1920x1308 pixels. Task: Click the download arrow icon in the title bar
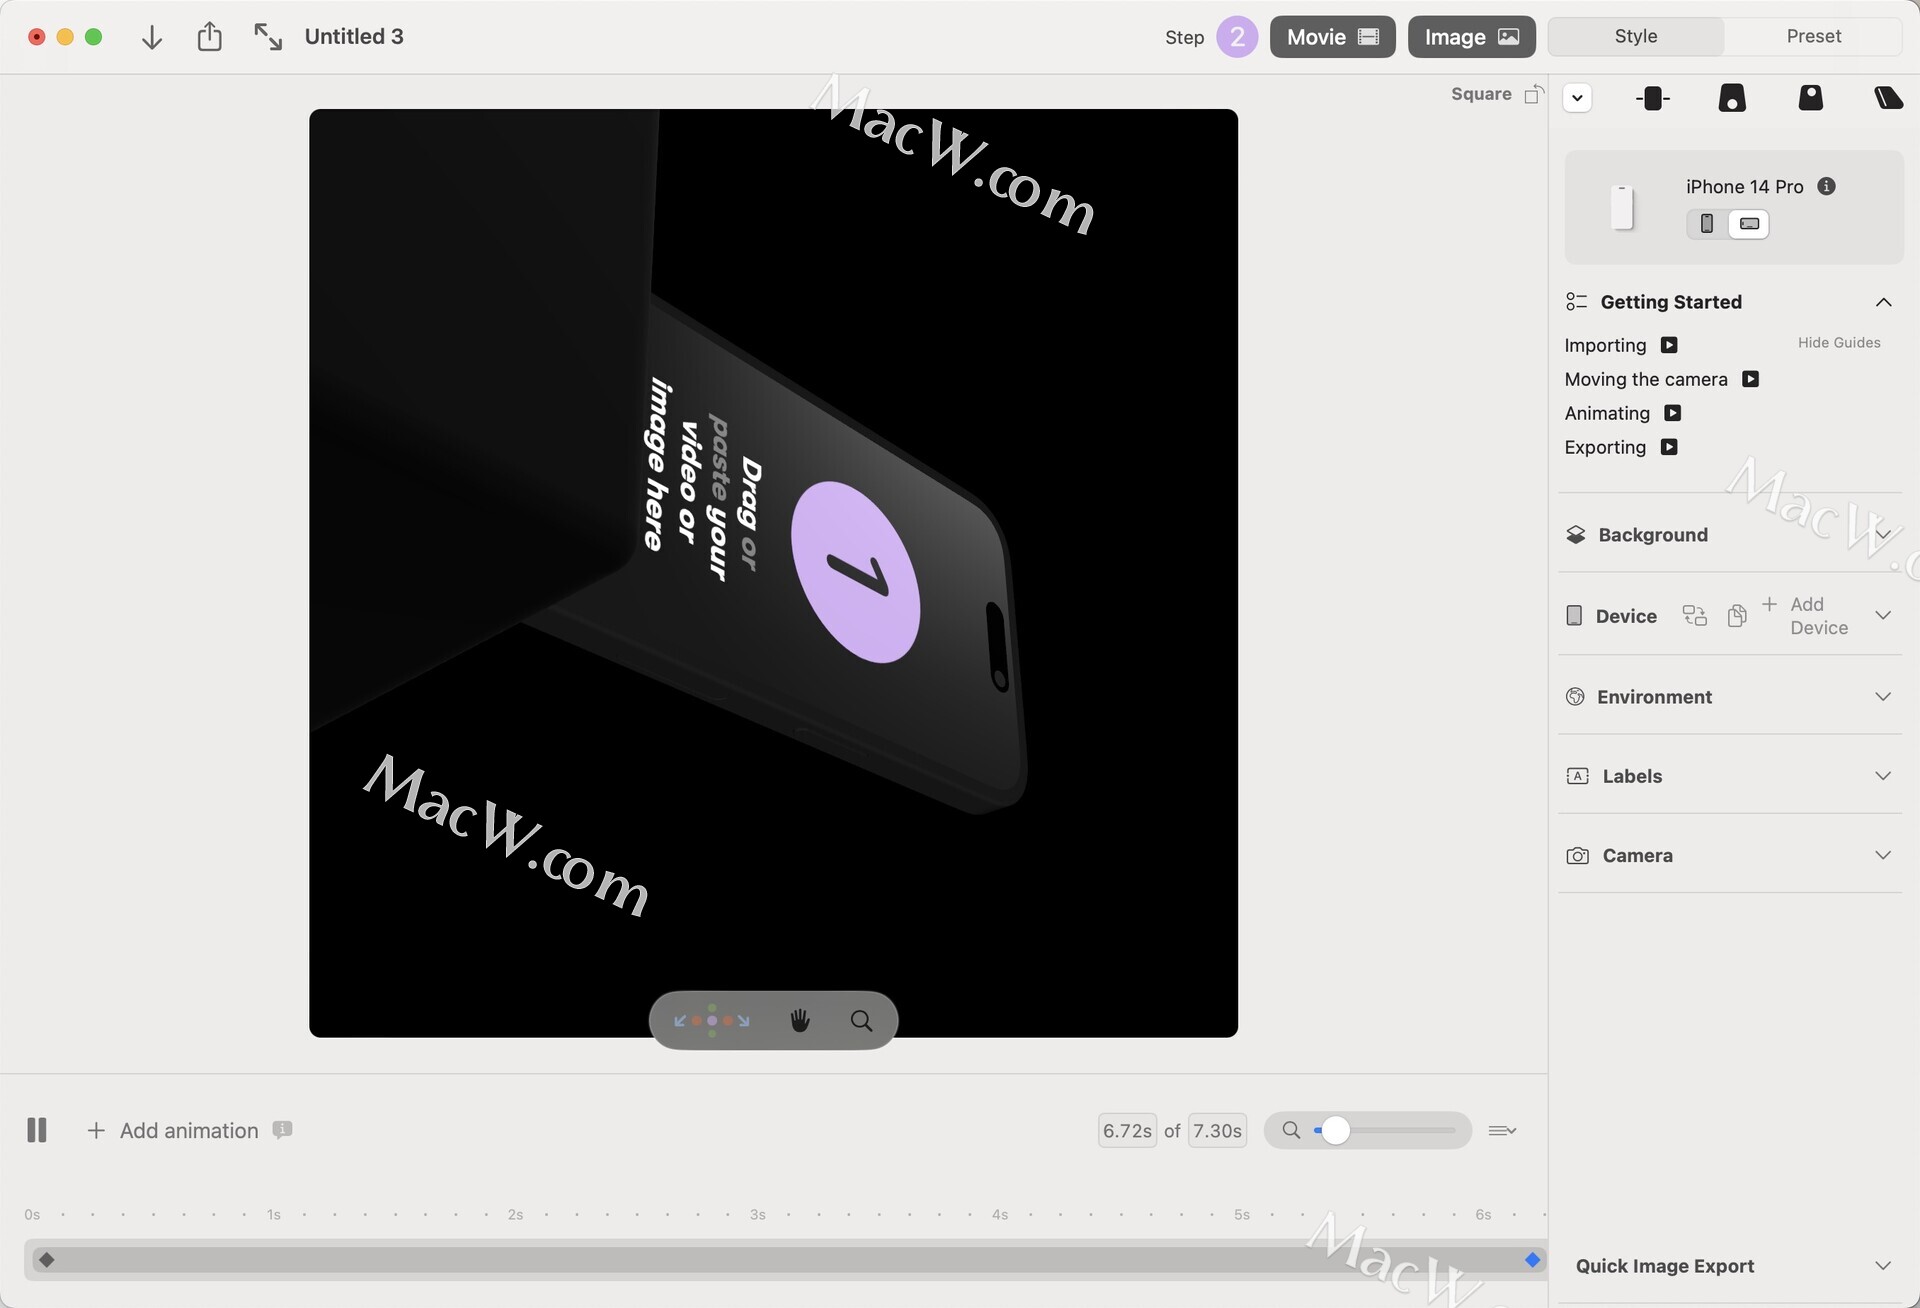[x=151, y=37]
